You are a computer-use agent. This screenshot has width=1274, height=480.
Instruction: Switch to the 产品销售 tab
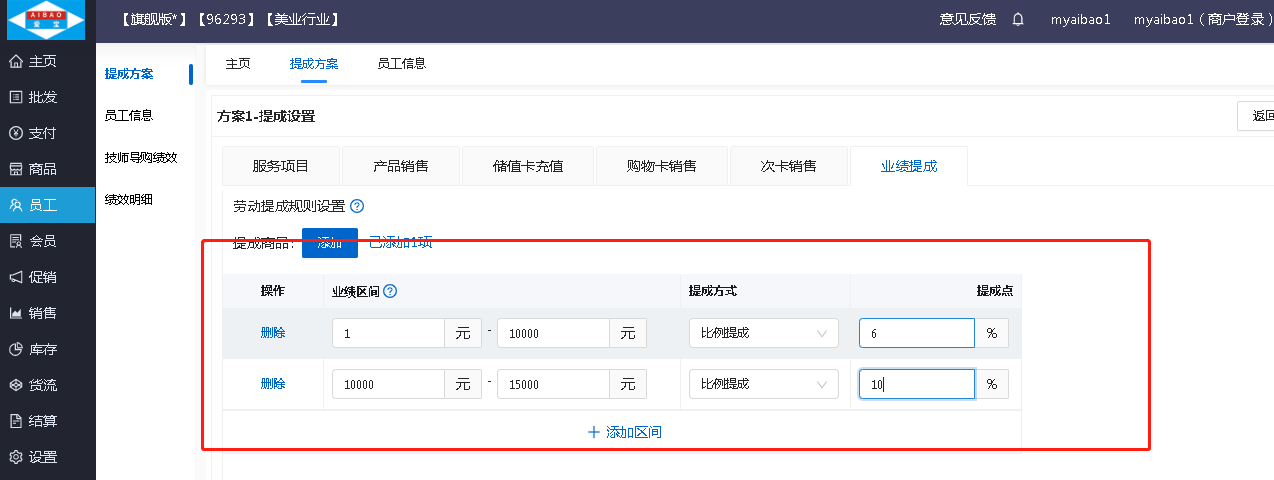401,166
